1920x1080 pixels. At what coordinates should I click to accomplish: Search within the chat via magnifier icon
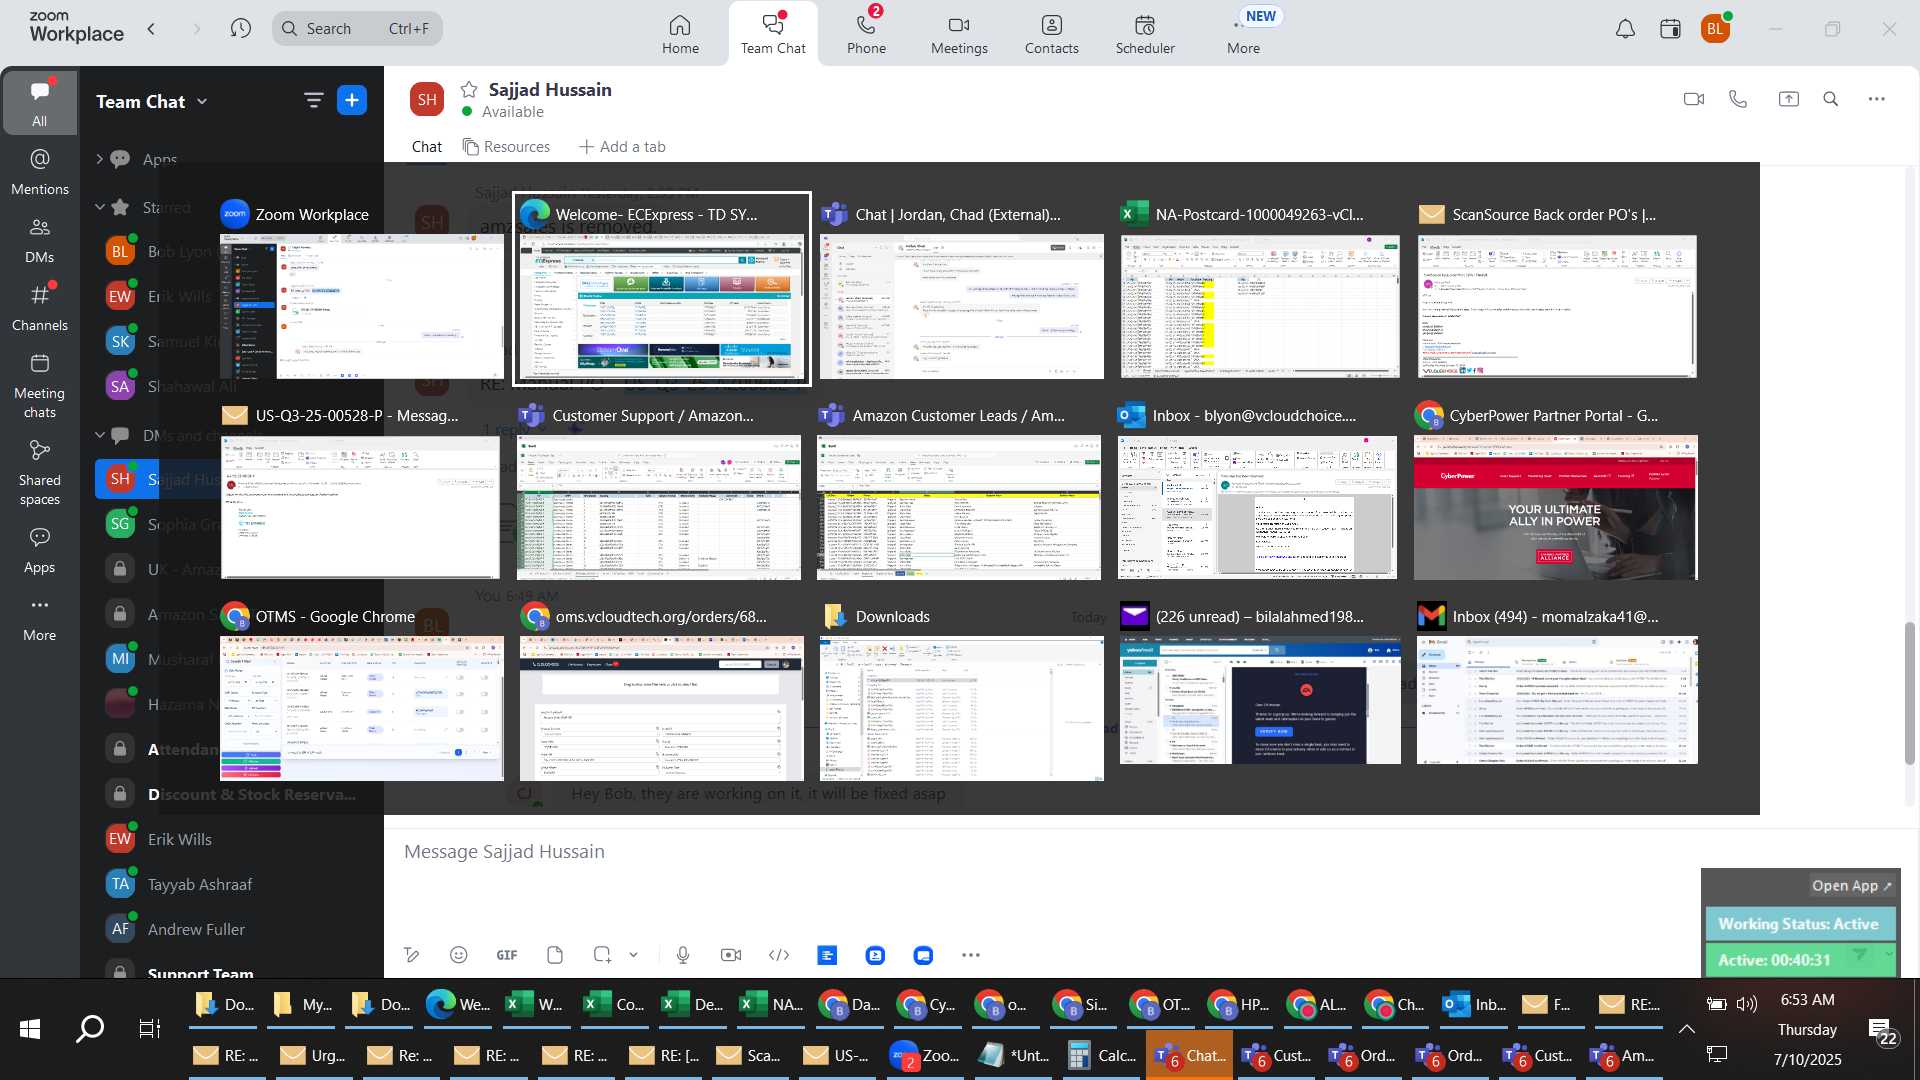(1830, 99)
